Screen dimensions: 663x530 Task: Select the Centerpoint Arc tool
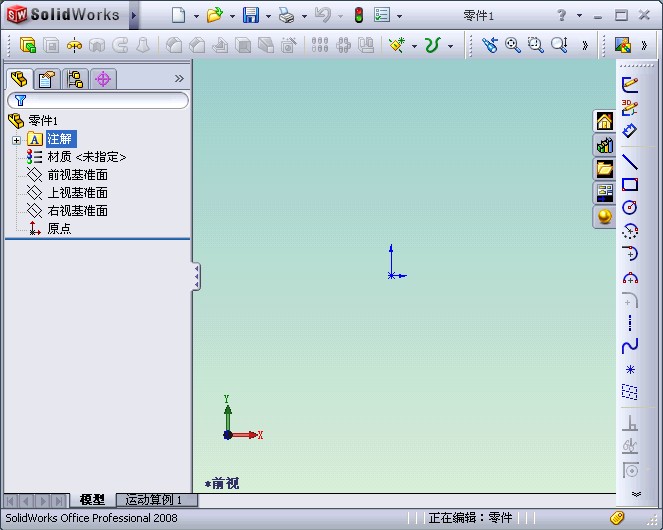point(630,253)
